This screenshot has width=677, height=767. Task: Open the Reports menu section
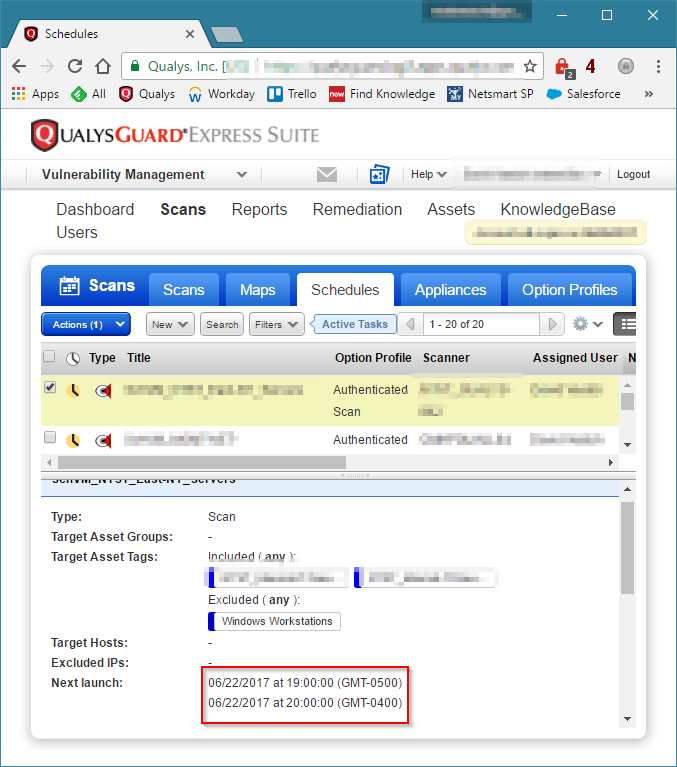click(x=259, y=209)
